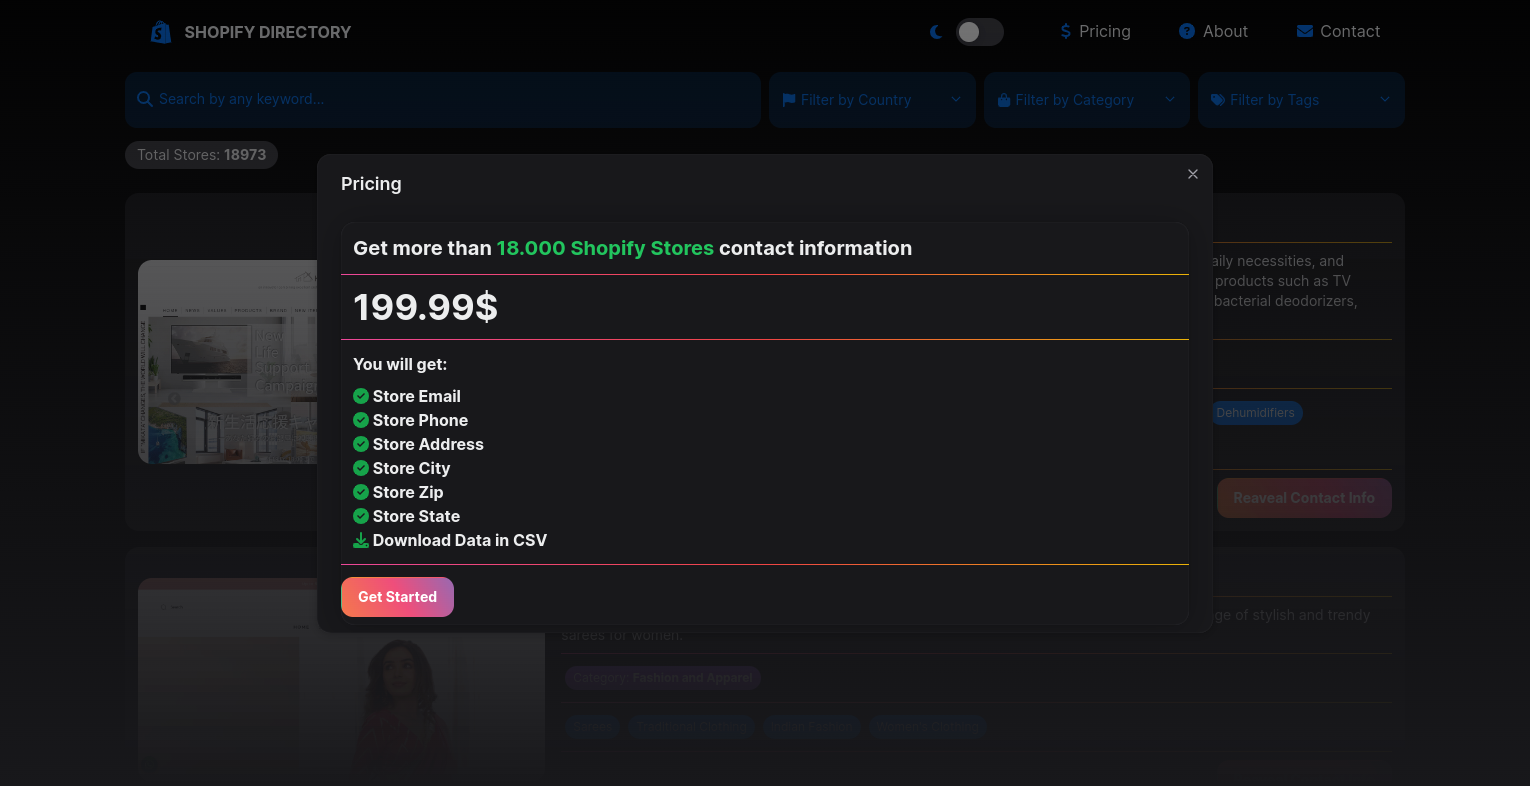Click the green check next to Store Zip
The width and height of the screenshot is (1530, 786).
[361, 492]
